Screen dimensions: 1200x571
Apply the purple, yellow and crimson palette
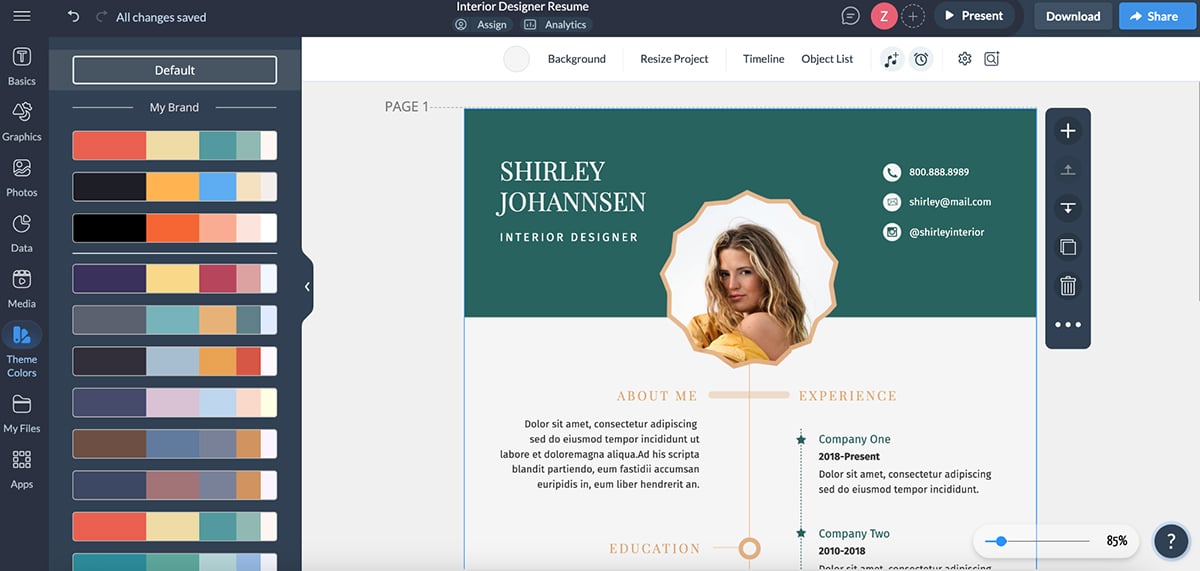[174, 278]
